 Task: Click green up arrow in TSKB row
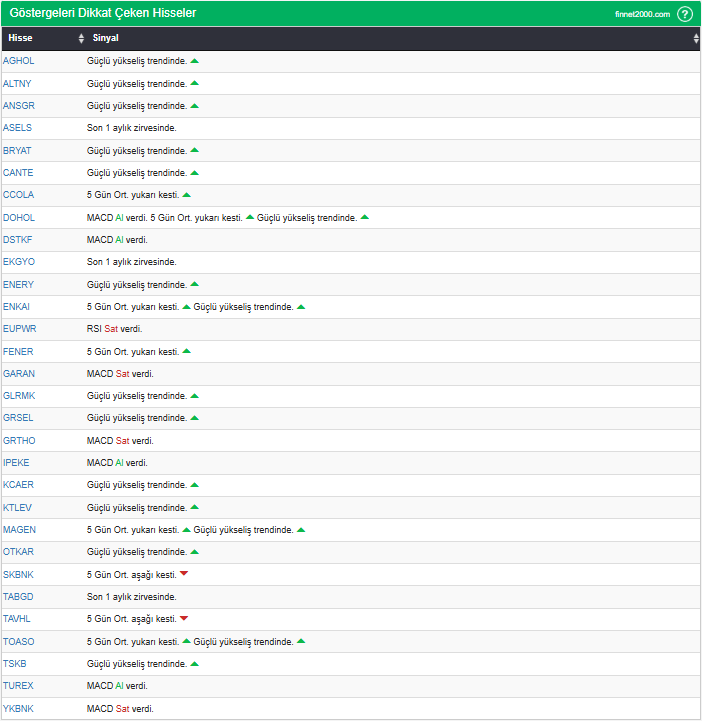(x=195, y=664)
